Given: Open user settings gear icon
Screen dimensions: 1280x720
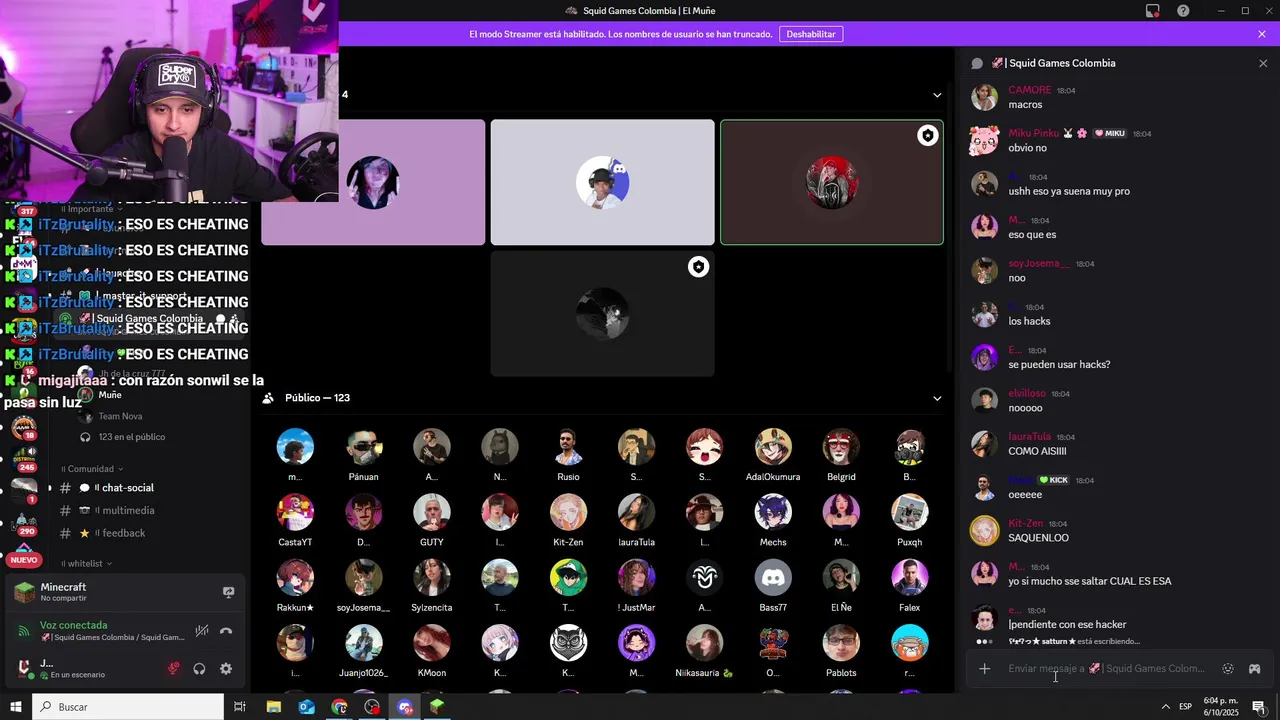Looking at the screenshot, I should click(x=226, y=669).
